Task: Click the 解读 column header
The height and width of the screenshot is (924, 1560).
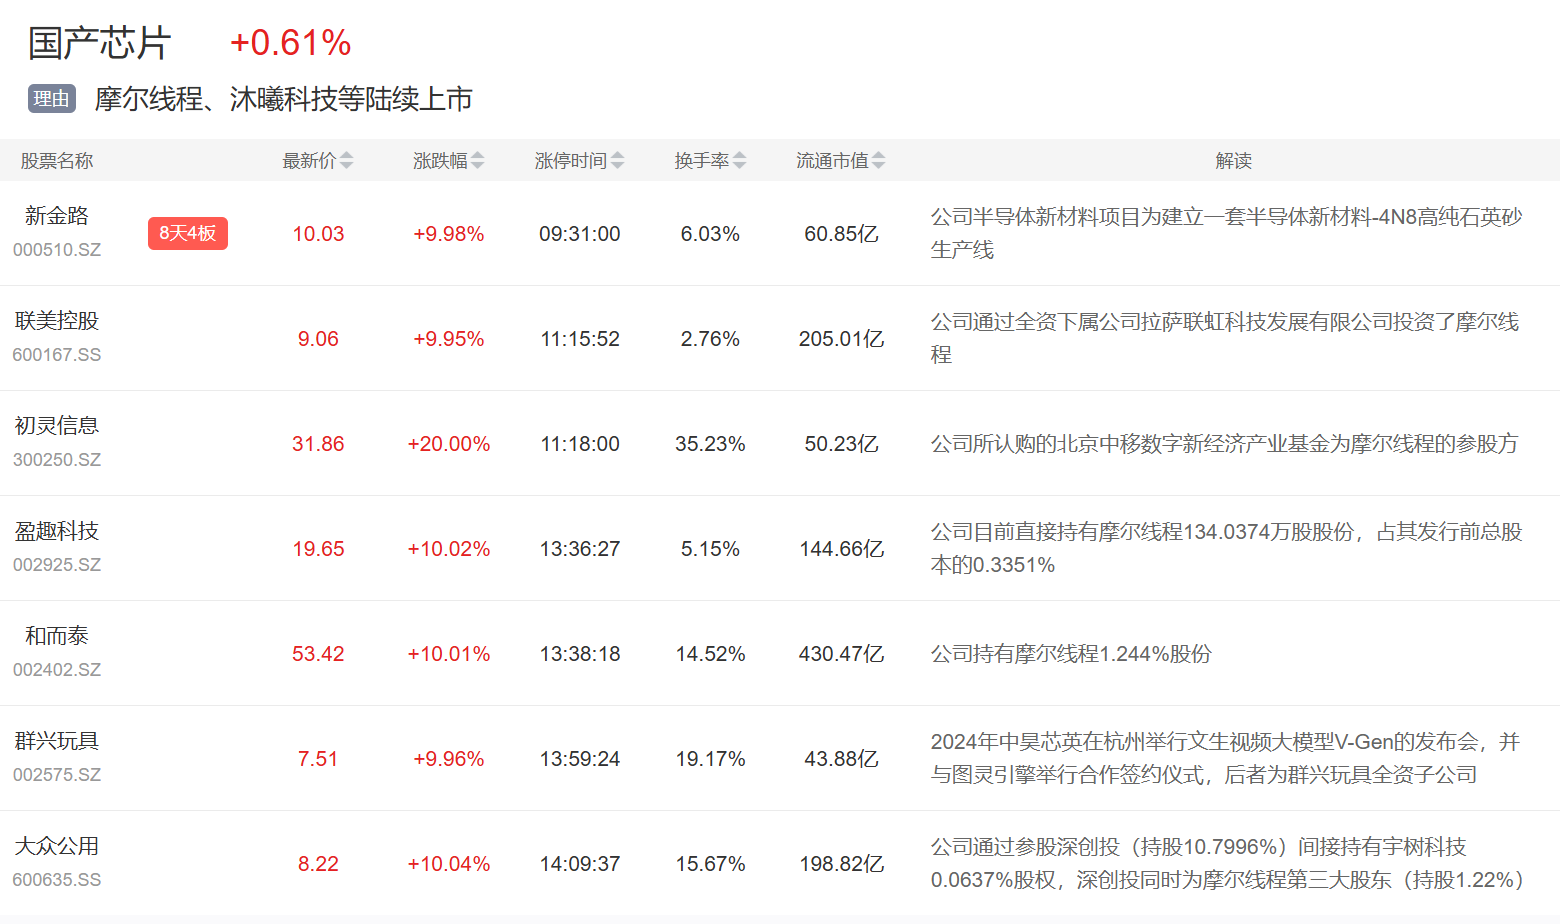Action: coord(1233,161)
